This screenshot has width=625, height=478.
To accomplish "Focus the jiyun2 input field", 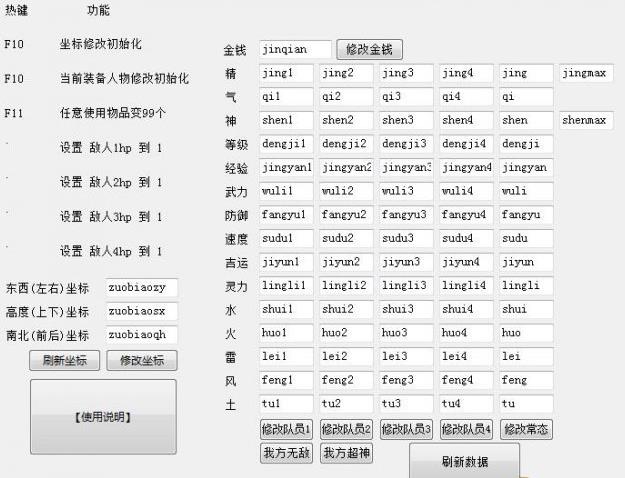I will point(346,262).
